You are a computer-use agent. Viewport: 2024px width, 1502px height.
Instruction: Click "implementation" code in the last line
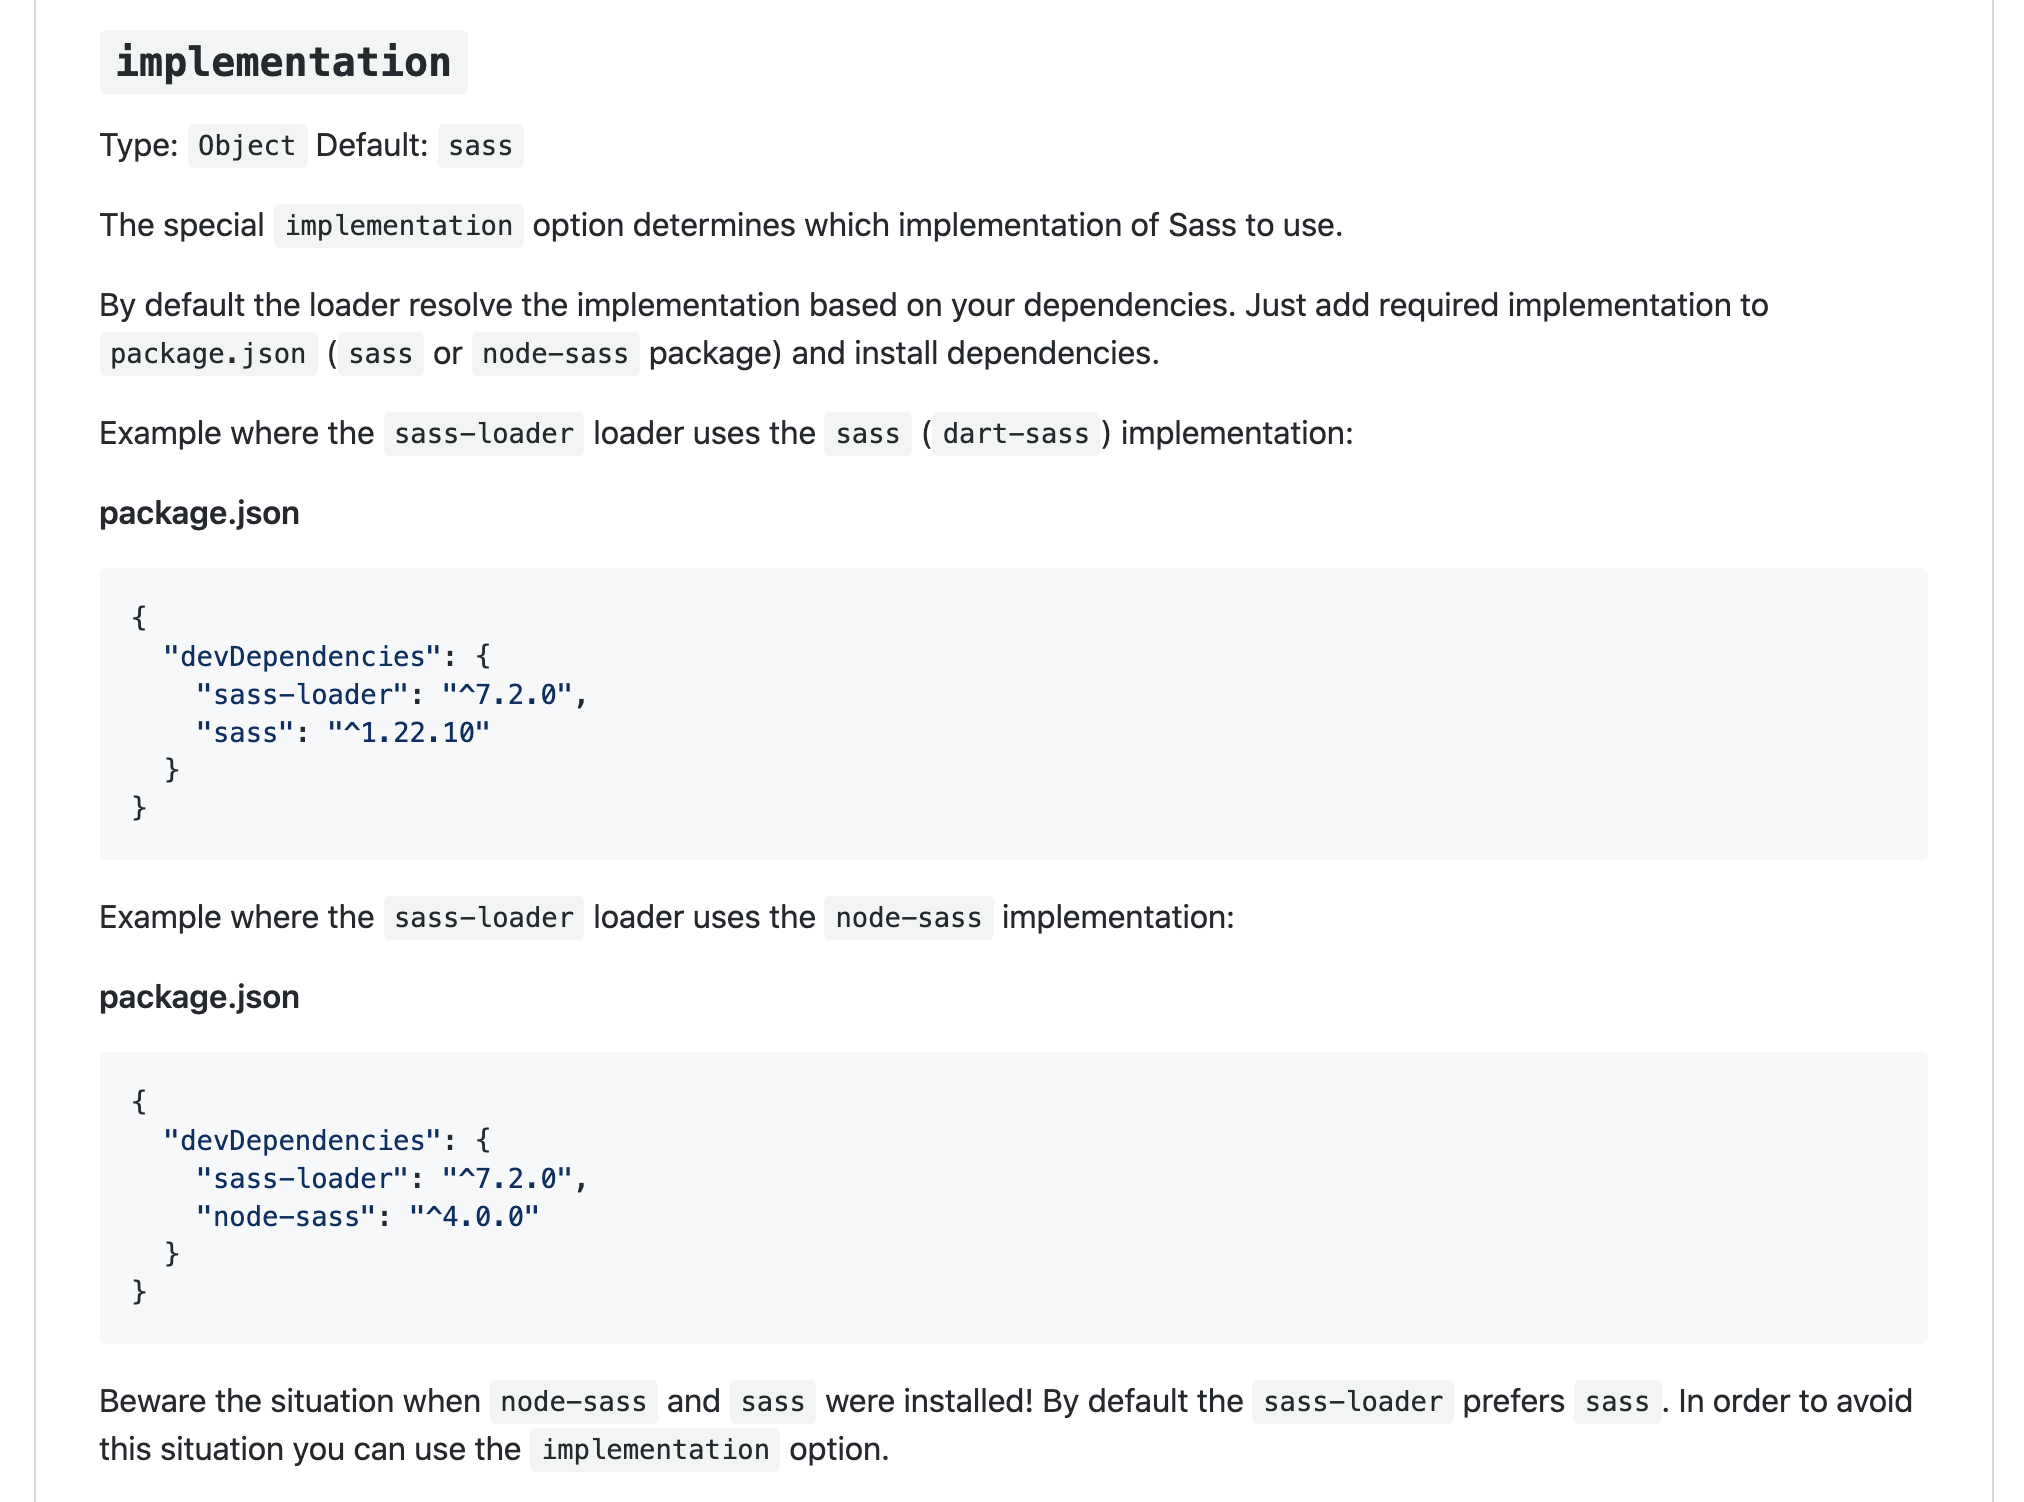[655, 1450]
